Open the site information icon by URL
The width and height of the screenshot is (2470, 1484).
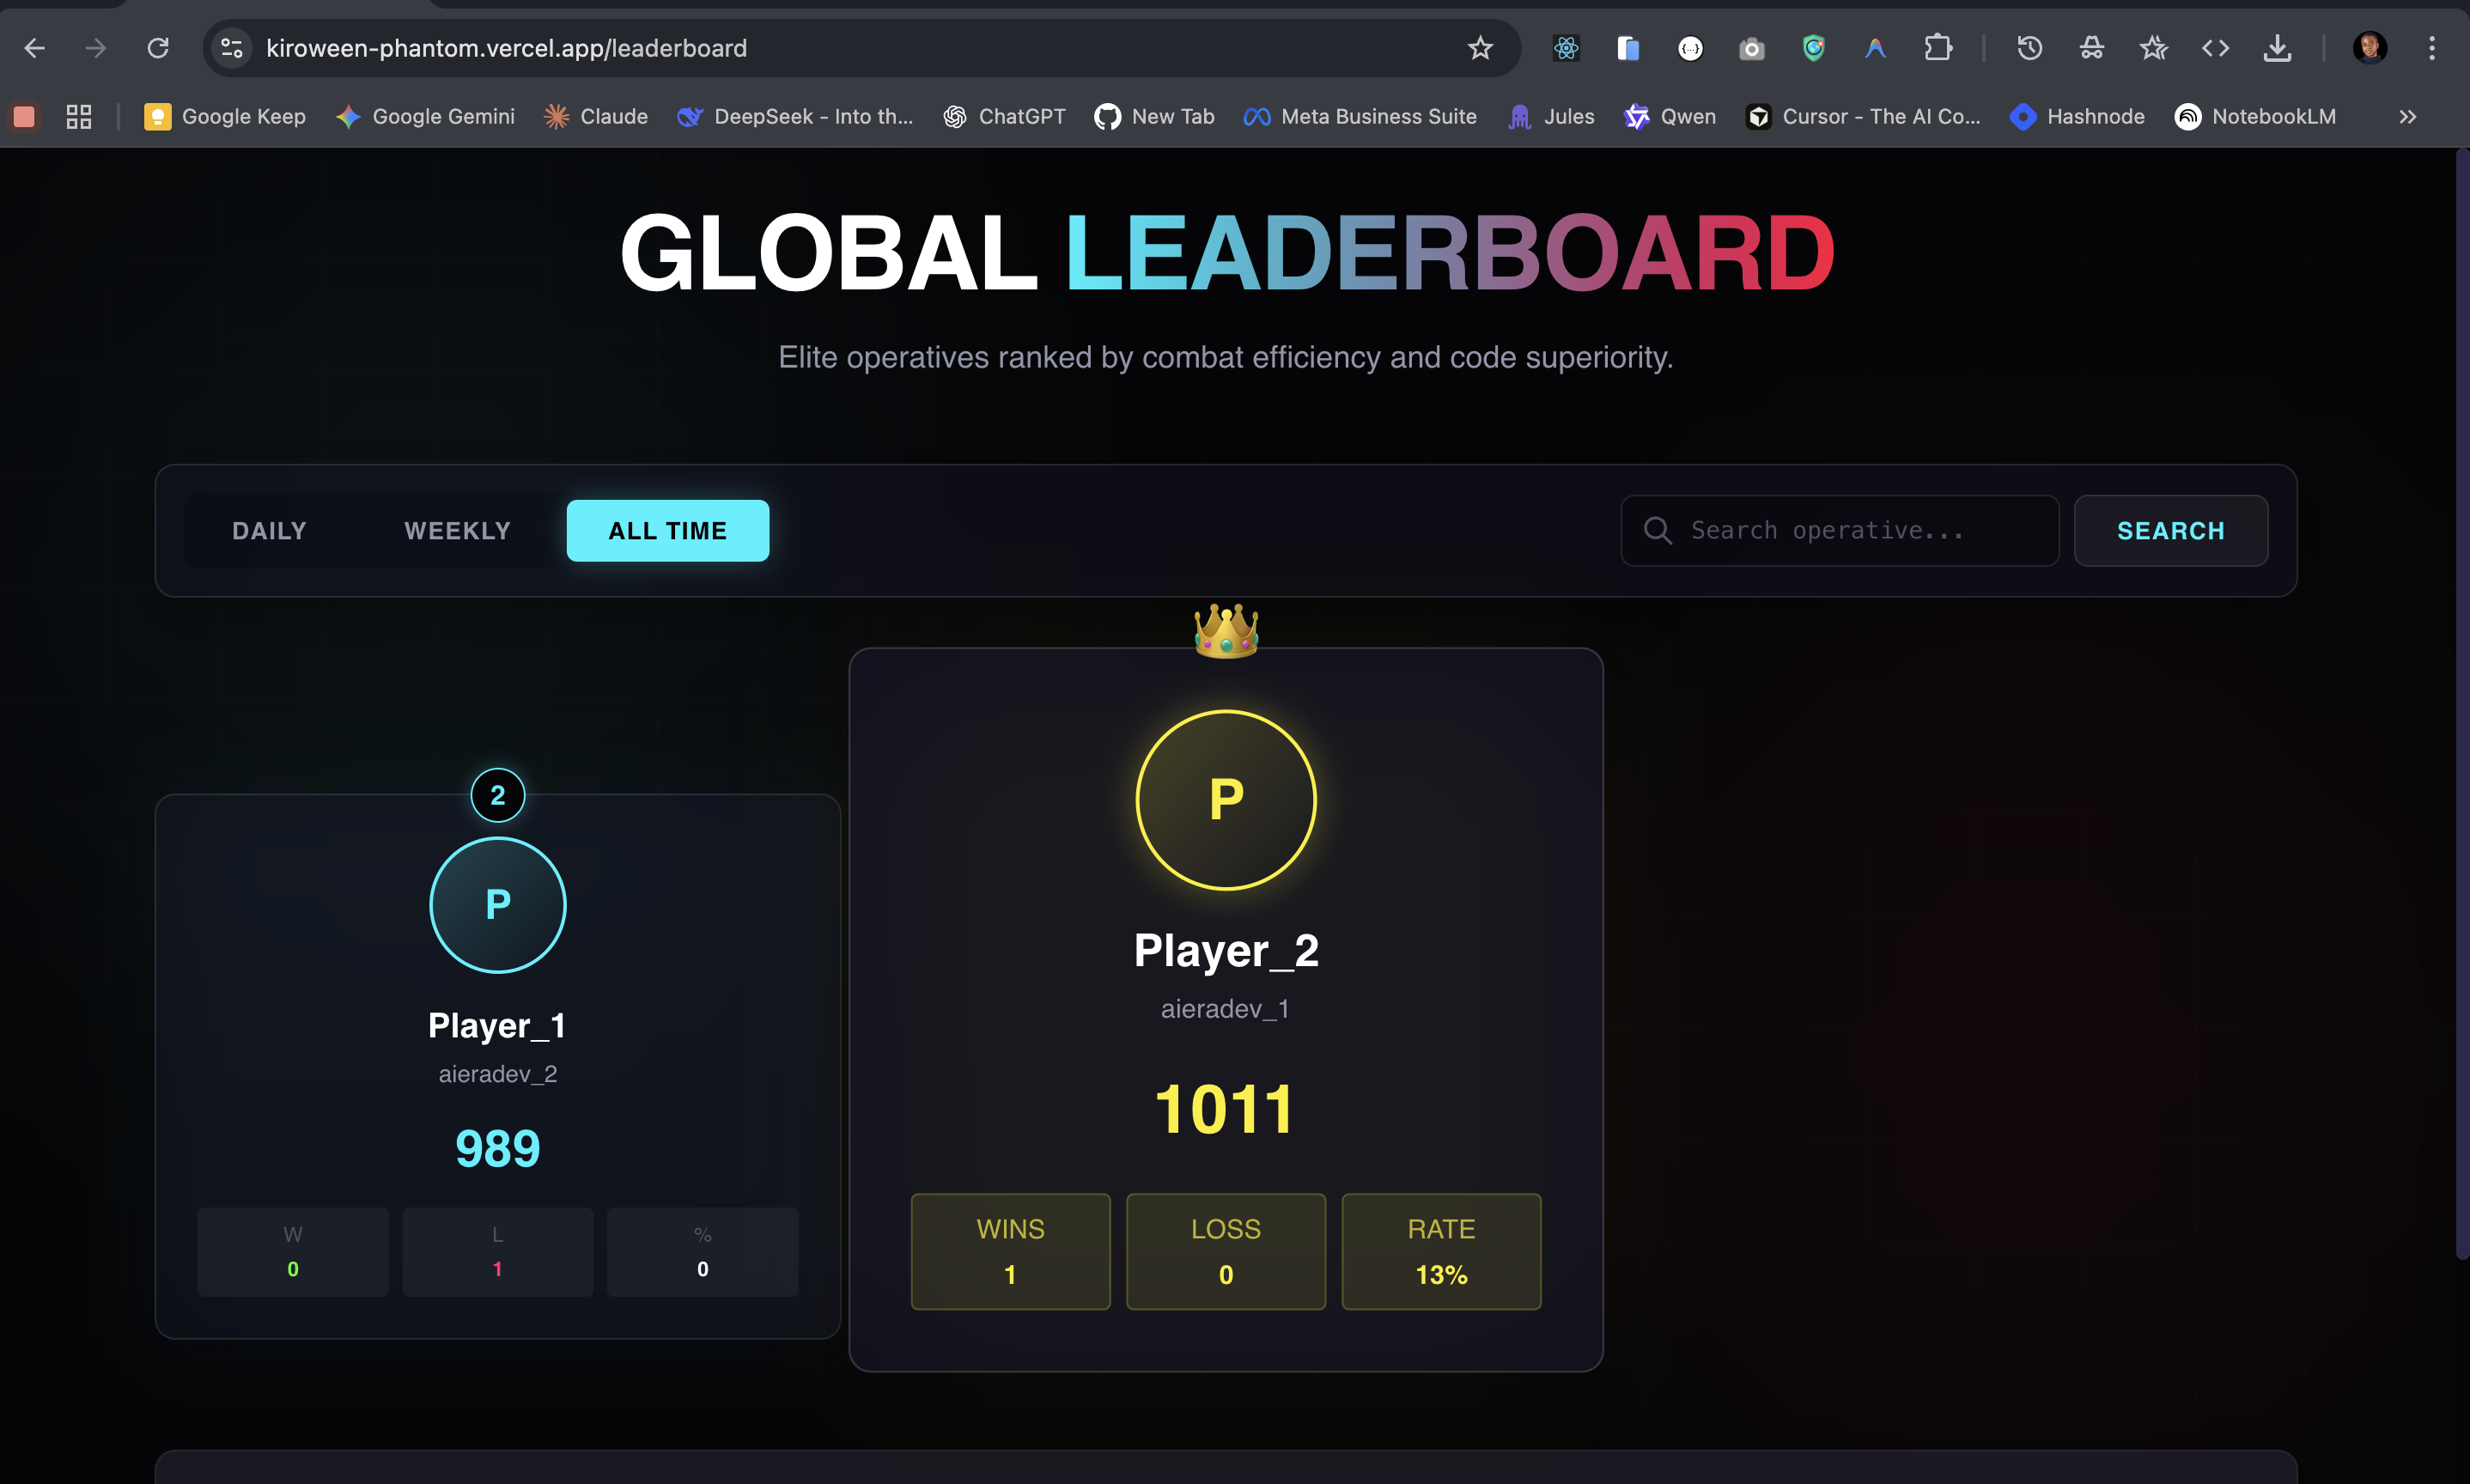pos(232,48)
